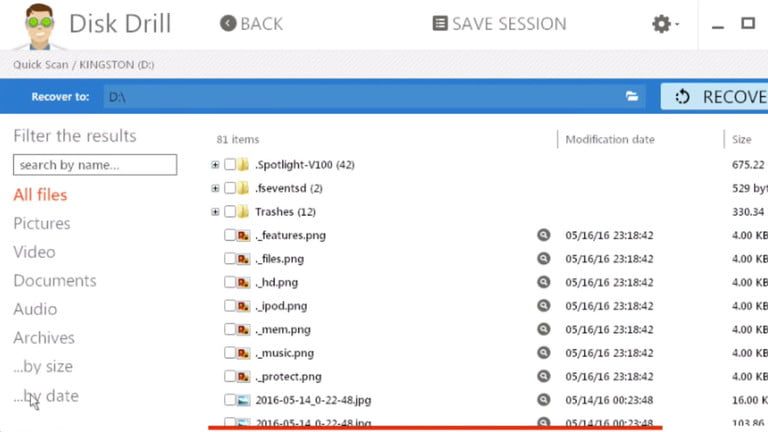Expand the .Spotlight-V100 folder tree

[215, 164]
